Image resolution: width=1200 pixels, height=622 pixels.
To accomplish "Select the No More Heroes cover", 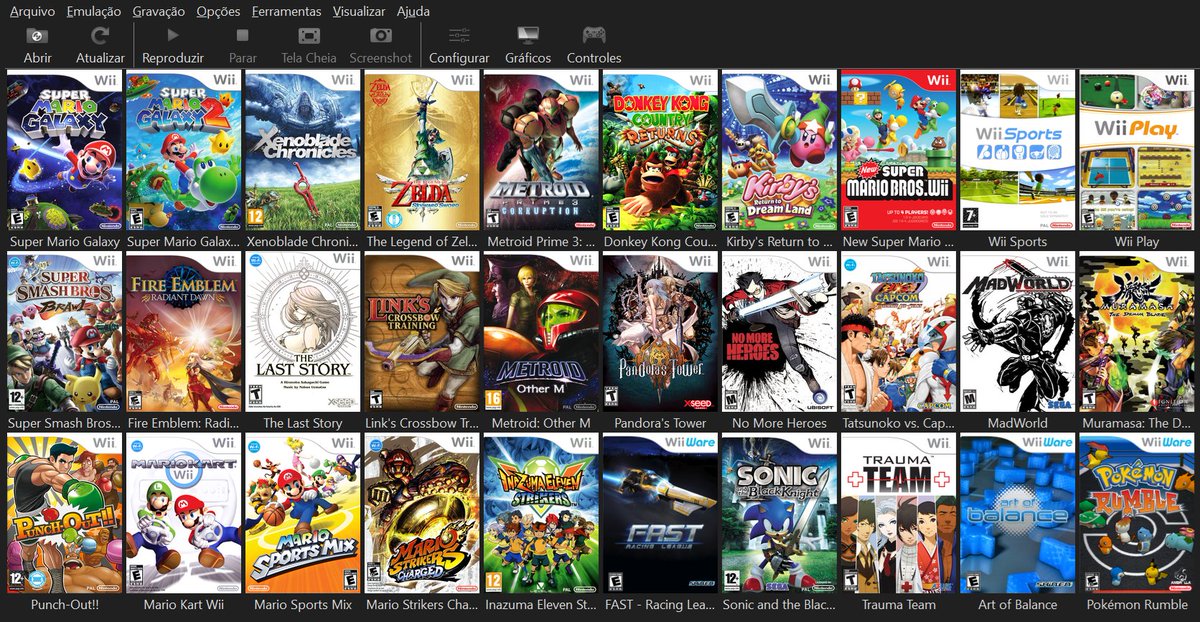I will 779,333.
